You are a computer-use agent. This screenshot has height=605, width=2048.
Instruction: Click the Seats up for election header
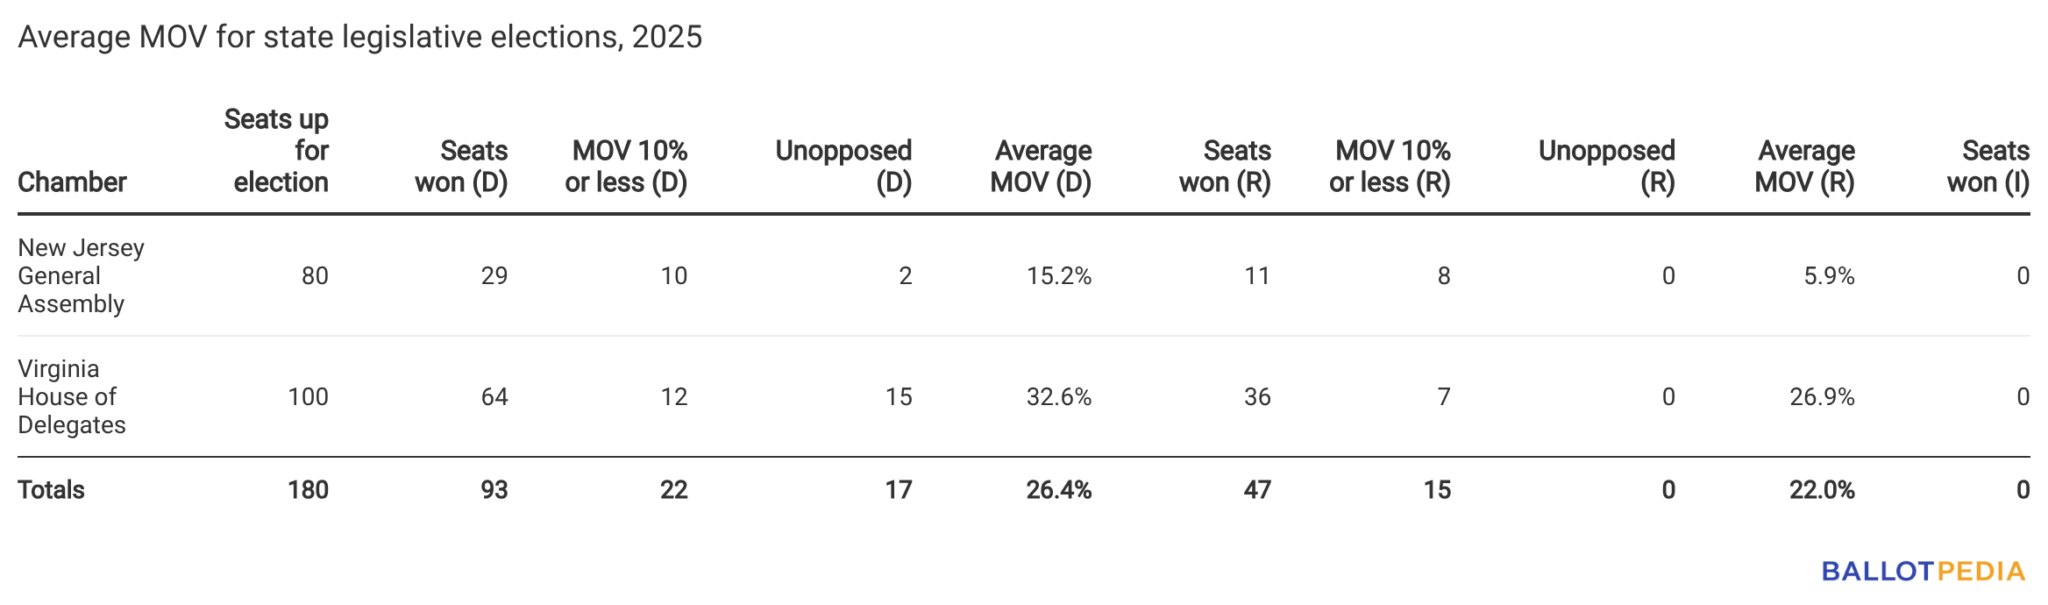click(x=277, y=151)
